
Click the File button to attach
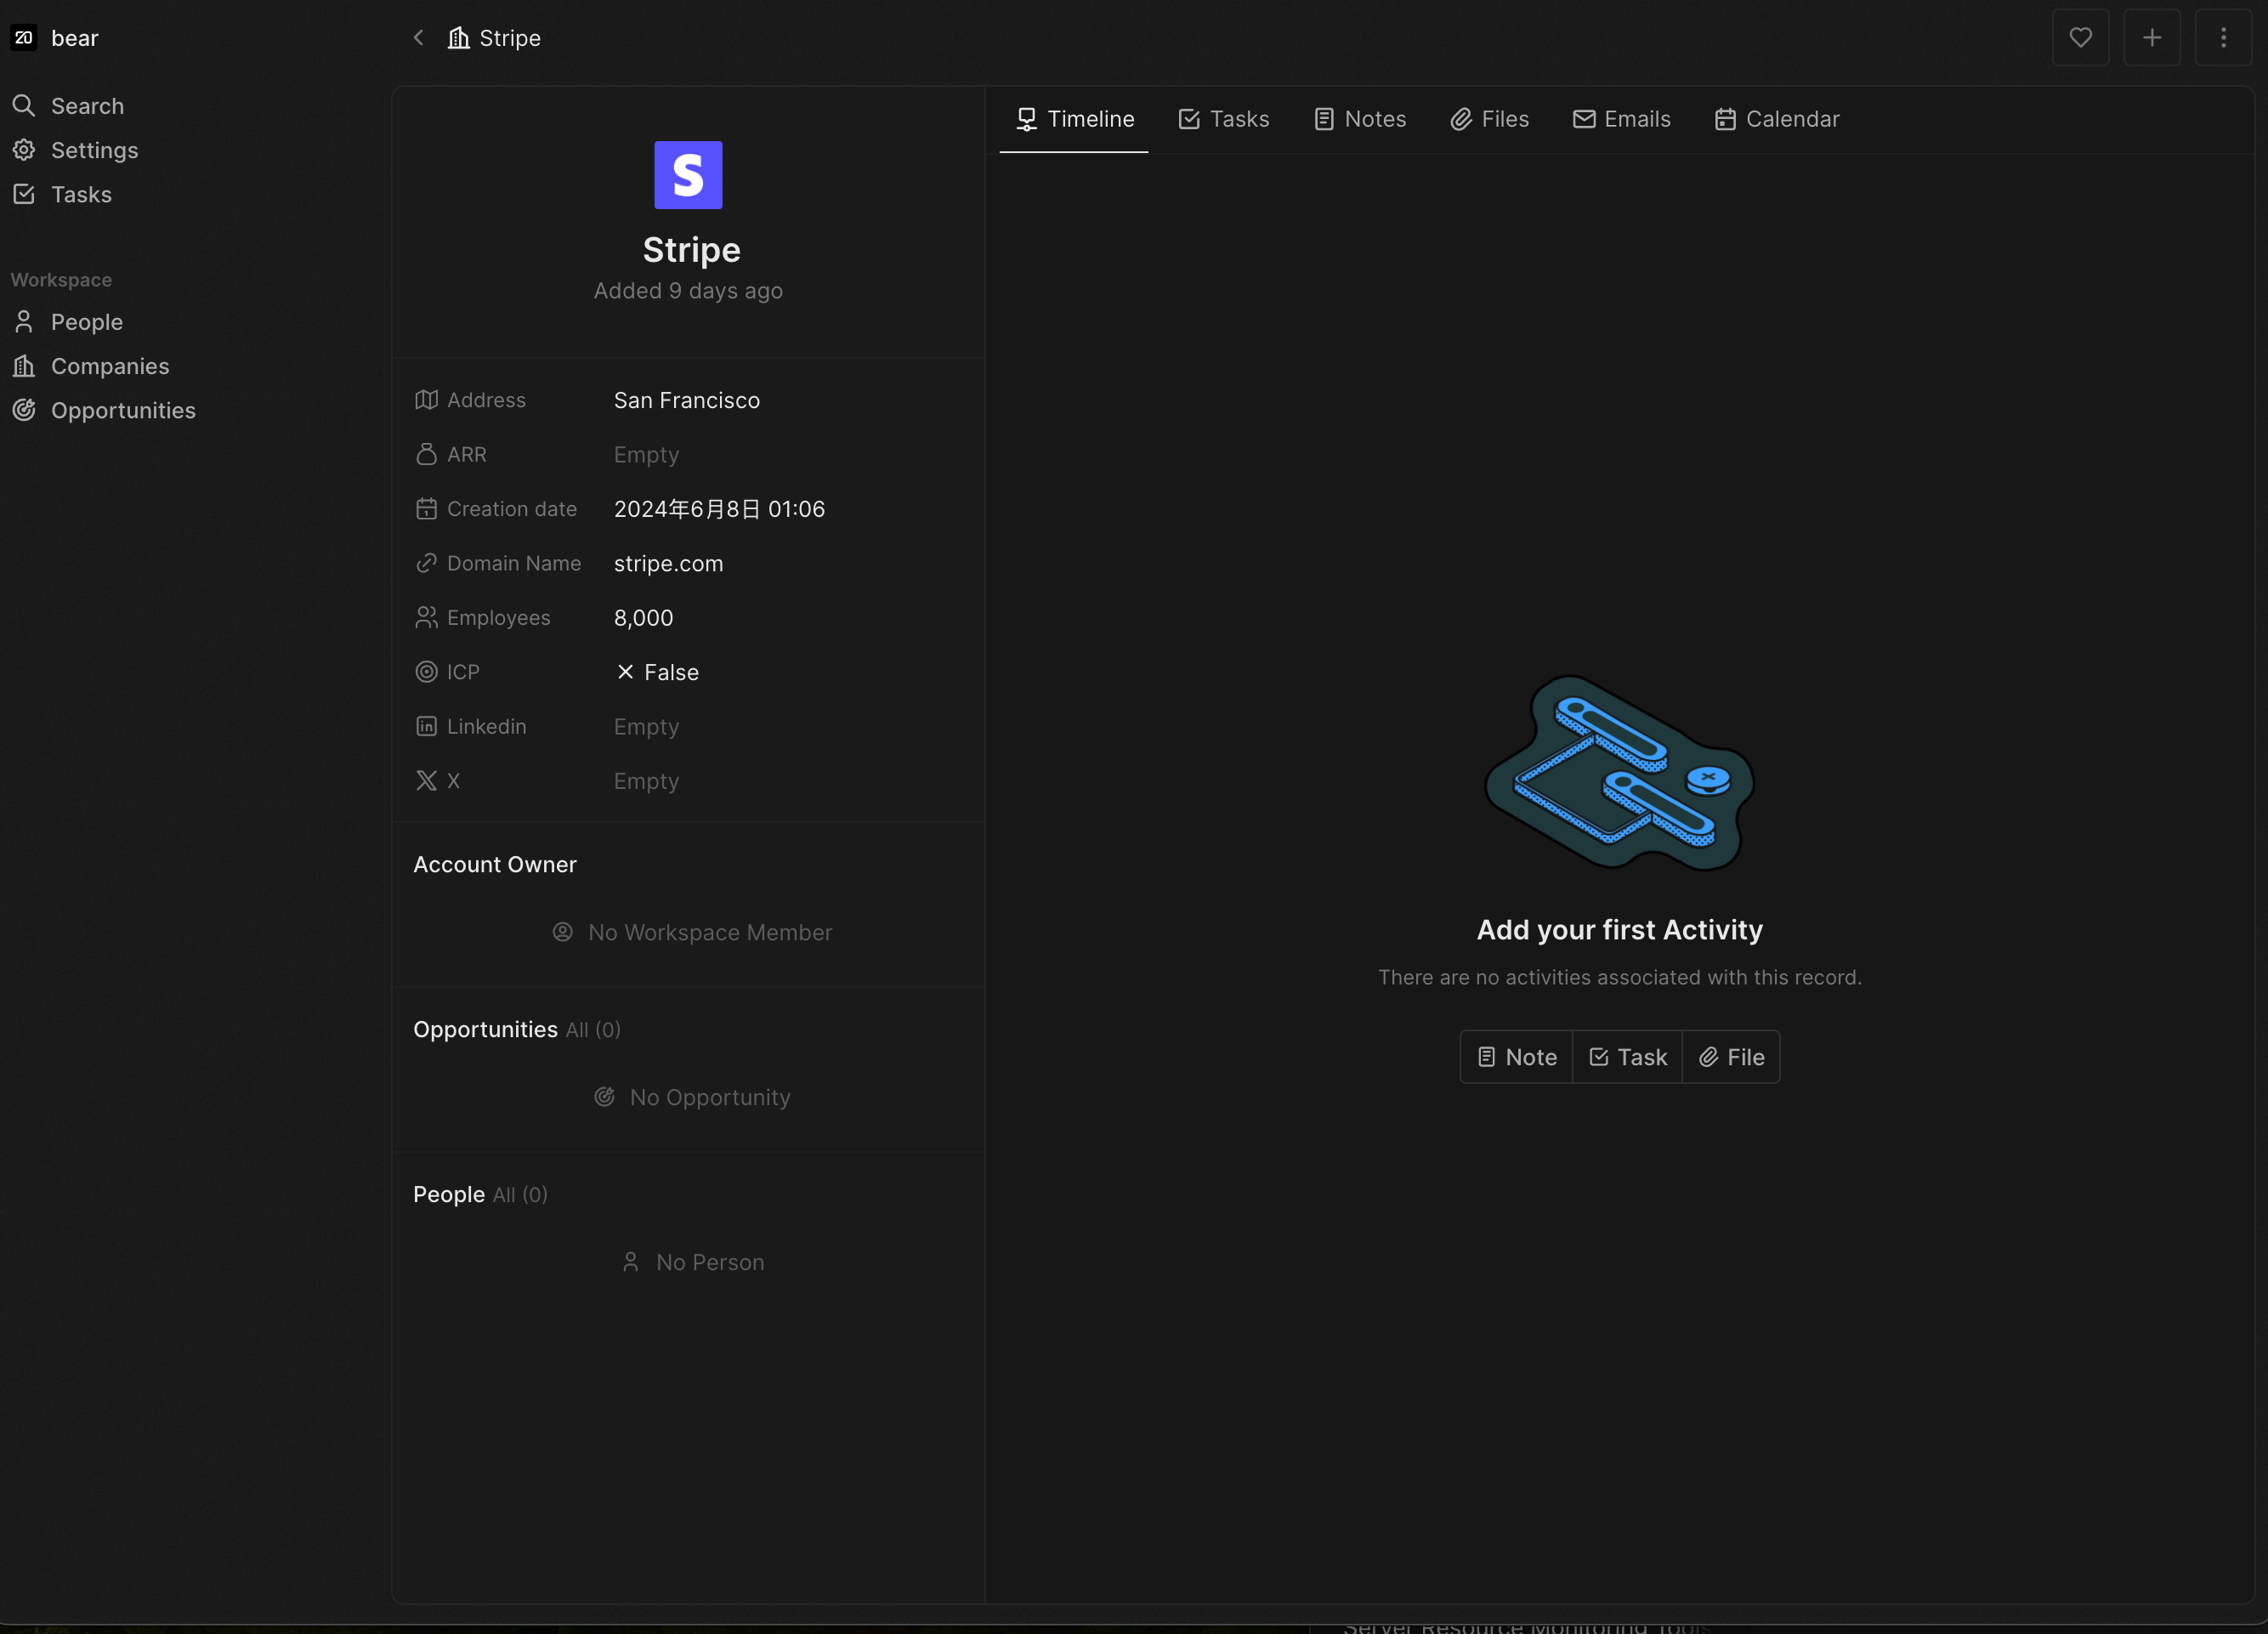[x=1731, y=1057]
